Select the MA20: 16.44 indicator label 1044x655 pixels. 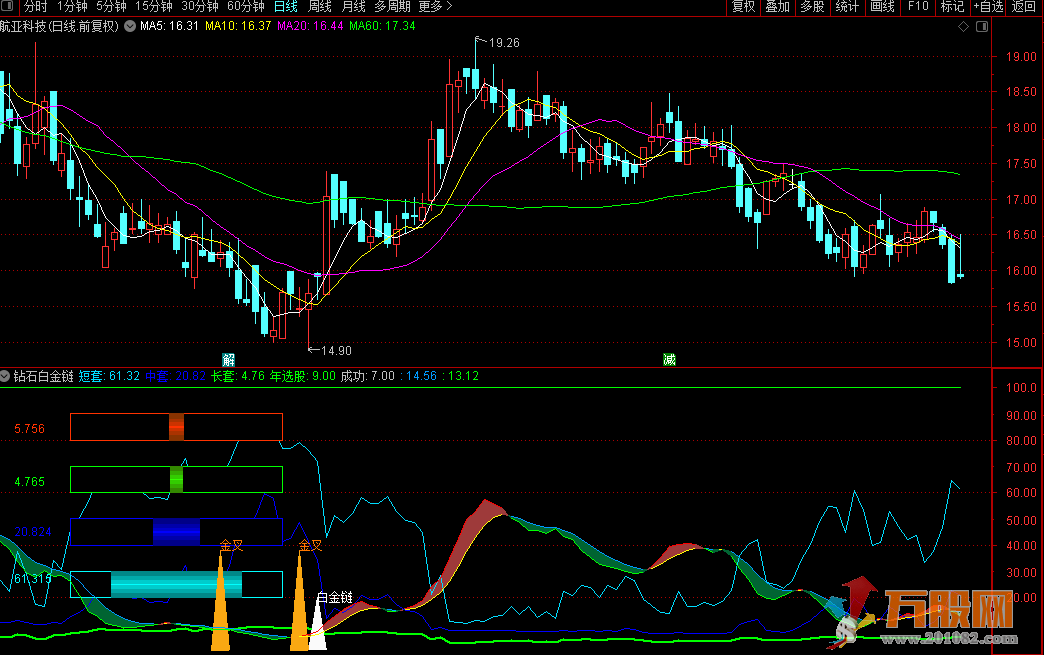click(310, 26)
